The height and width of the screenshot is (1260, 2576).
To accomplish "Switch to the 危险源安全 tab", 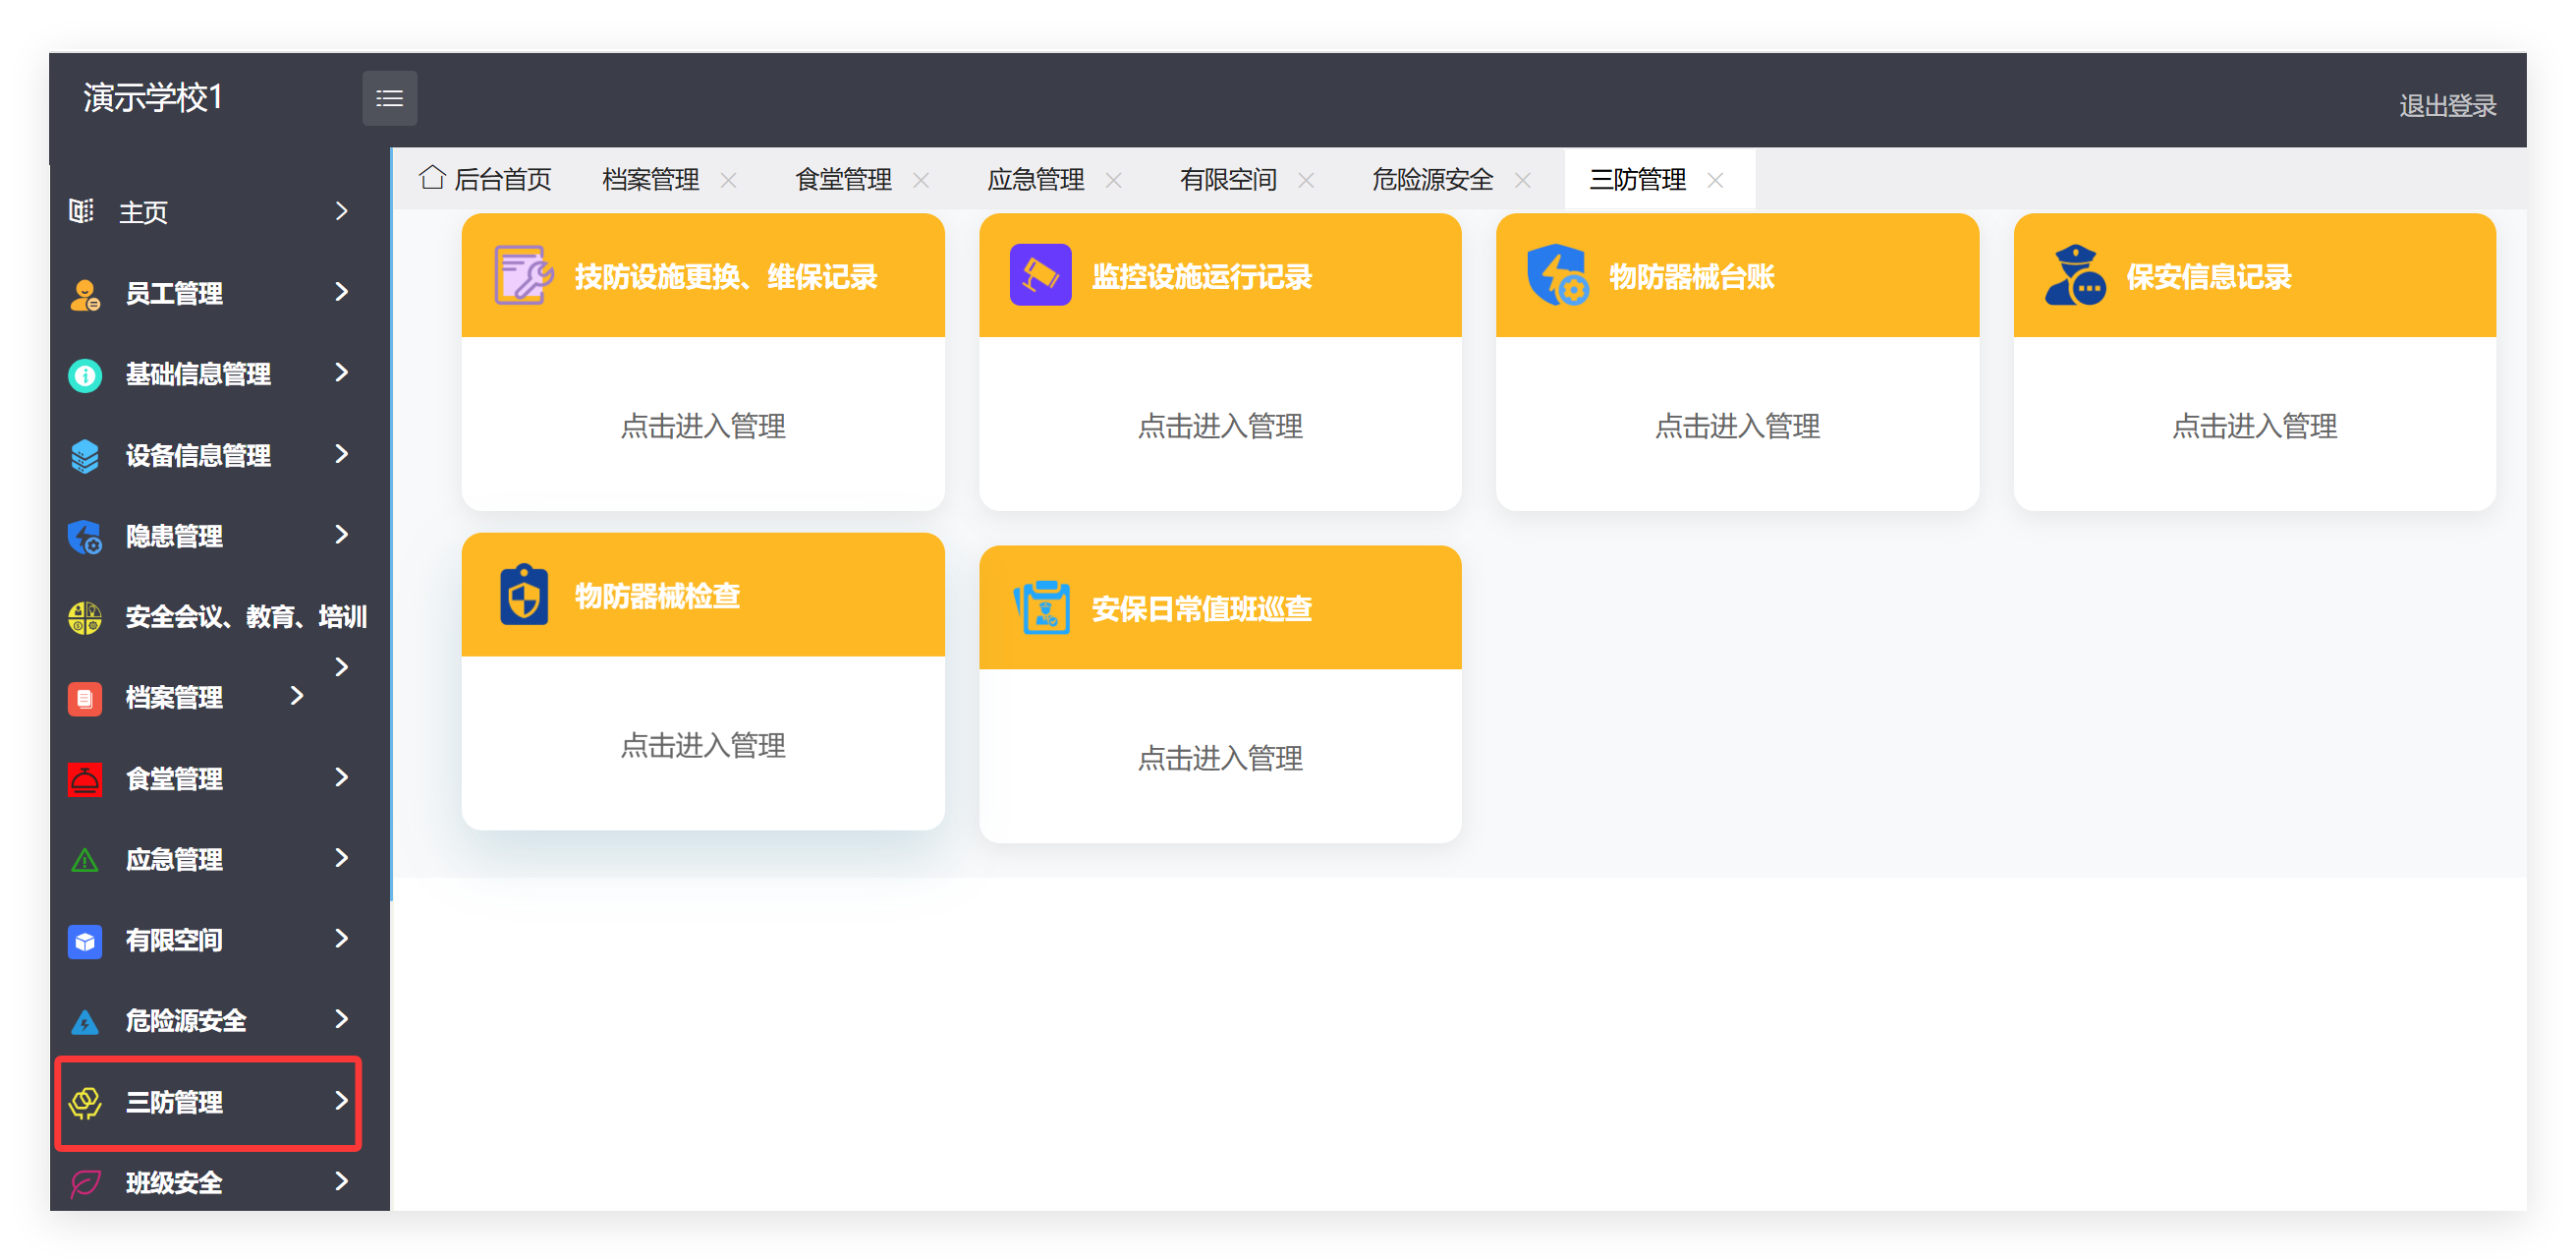I will click(1432, 180).
